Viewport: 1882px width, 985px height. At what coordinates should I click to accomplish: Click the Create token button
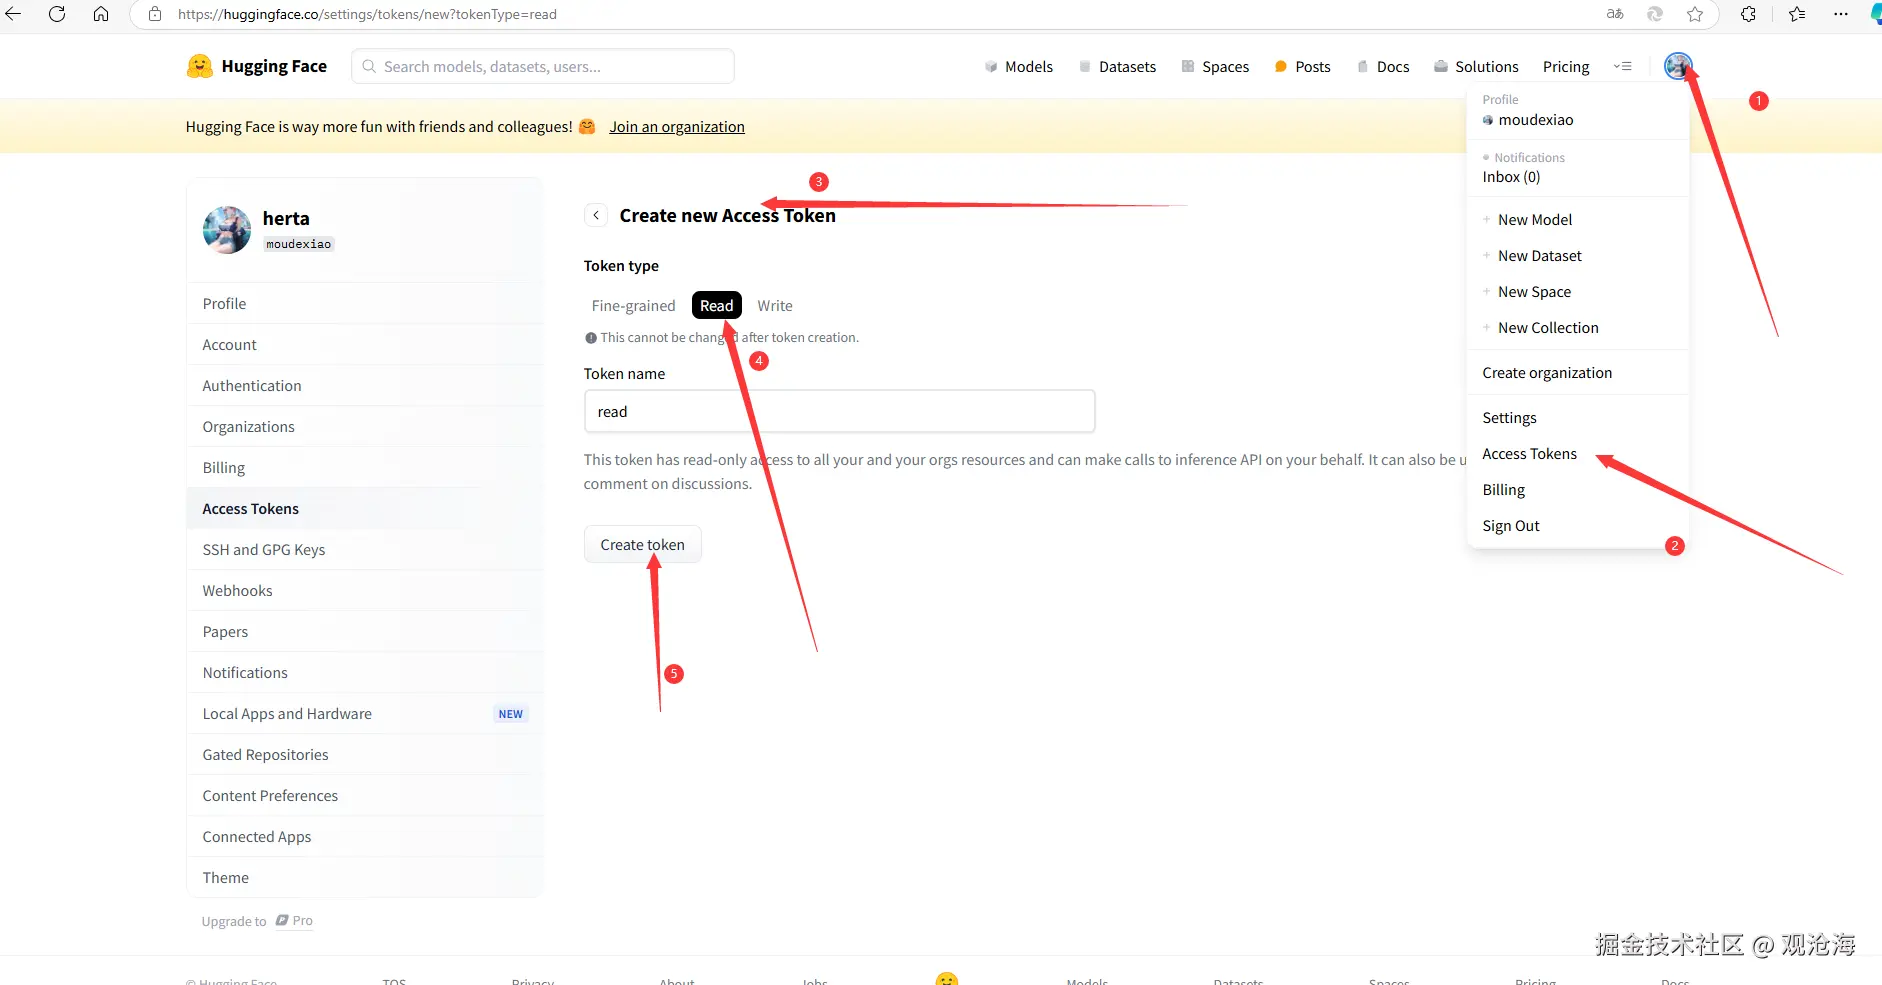click(642, 545)
